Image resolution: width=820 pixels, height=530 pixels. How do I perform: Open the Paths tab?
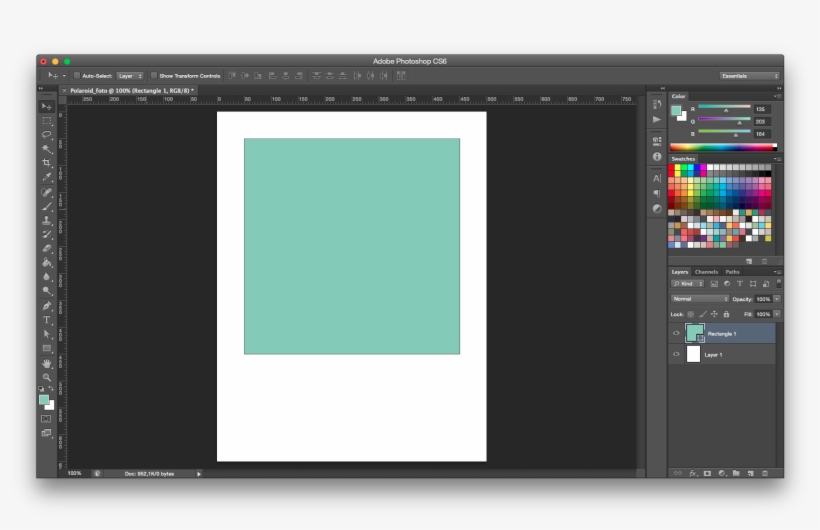732,272
